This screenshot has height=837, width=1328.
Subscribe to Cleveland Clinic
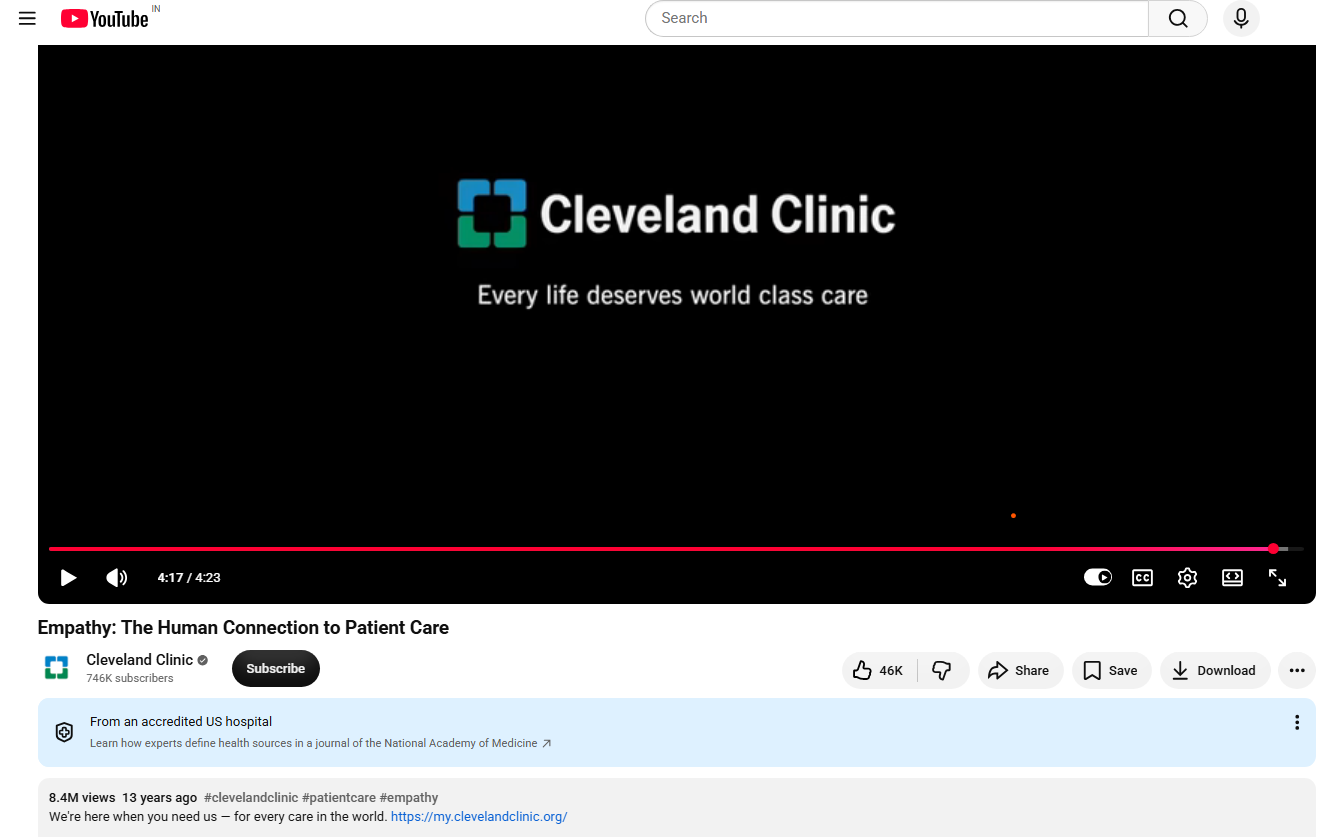coord(276,669)
